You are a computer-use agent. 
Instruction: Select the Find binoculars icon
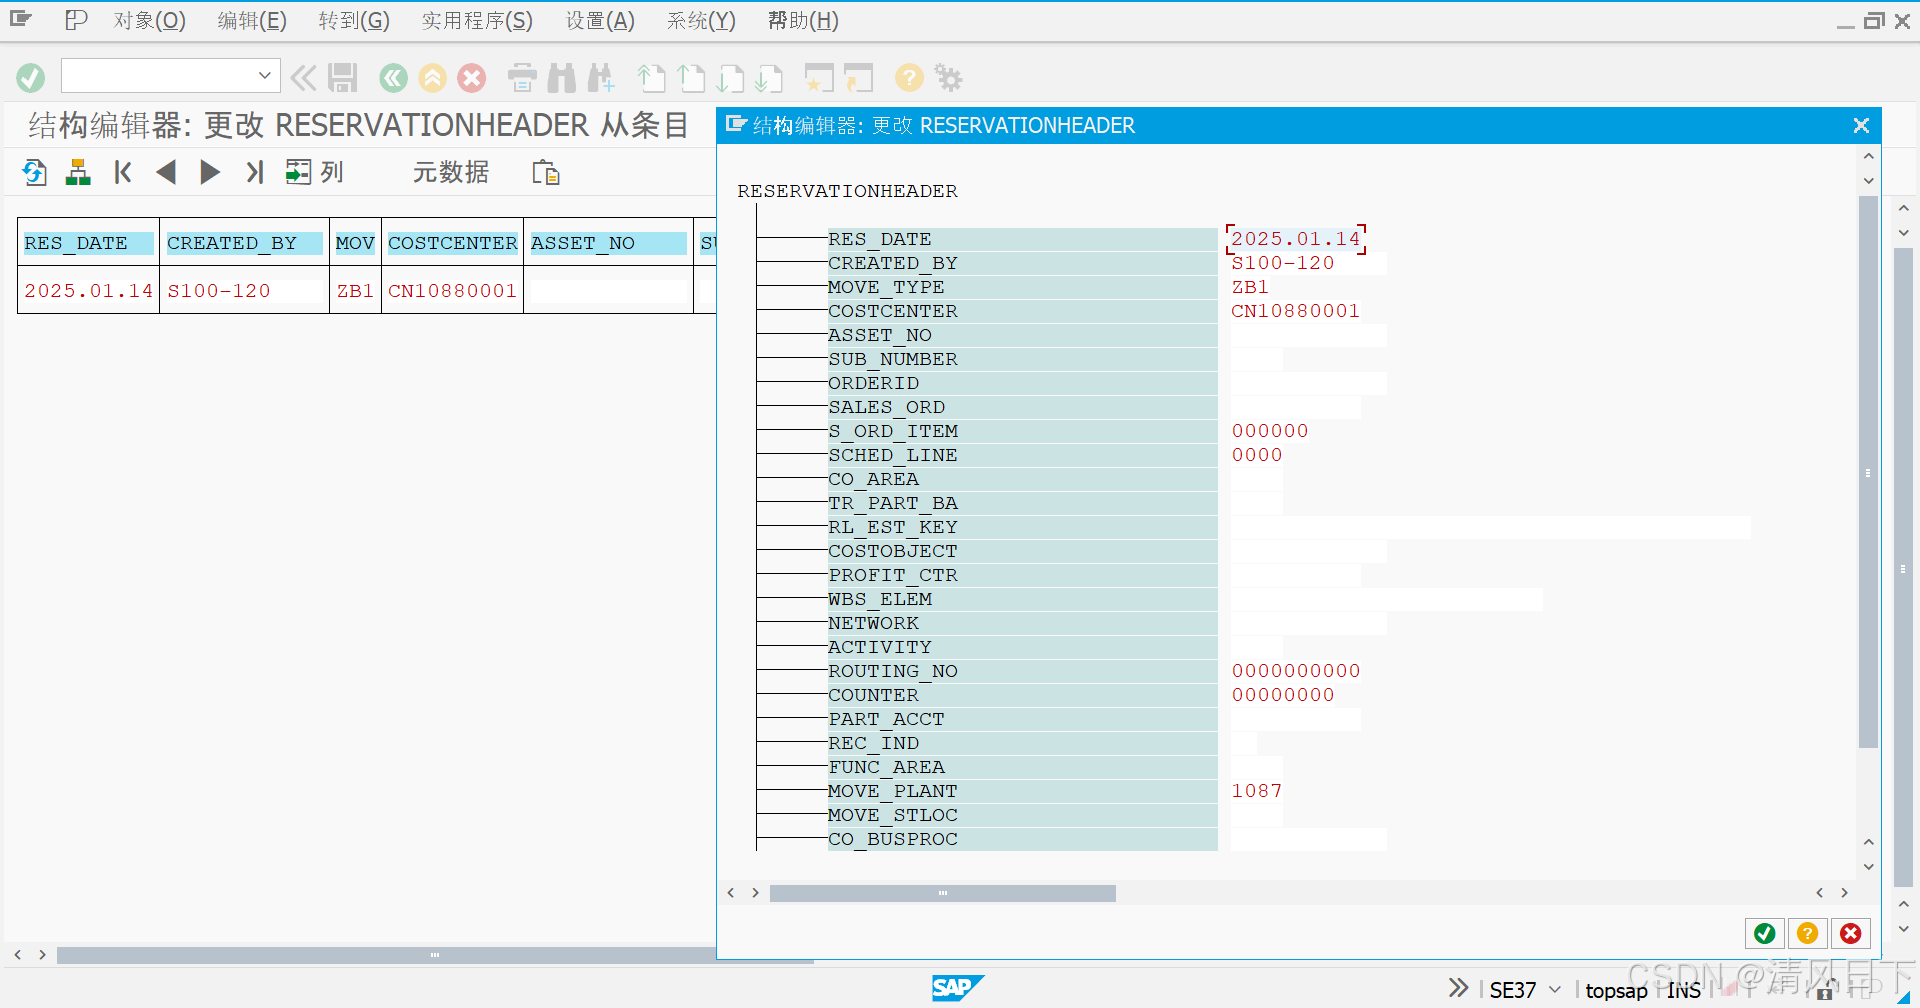click(563, 77)
